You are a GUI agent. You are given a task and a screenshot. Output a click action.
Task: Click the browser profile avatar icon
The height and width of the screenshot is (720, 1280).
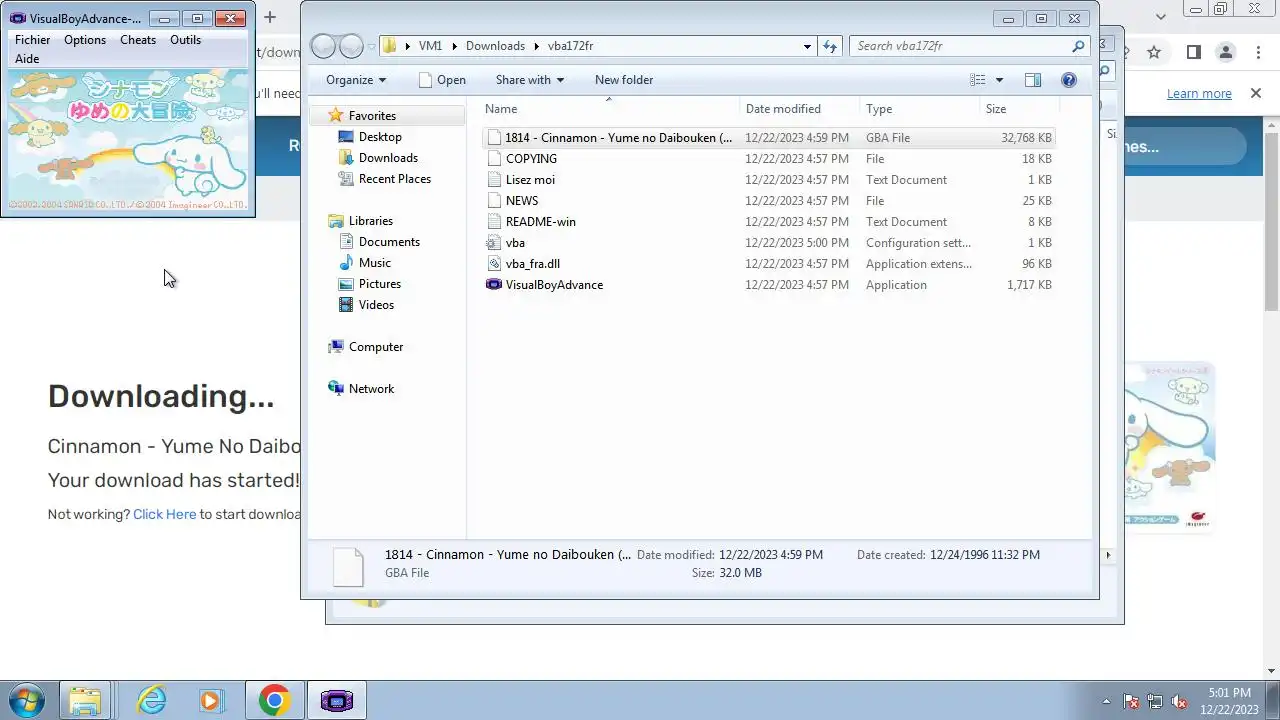click(1225, 52)
